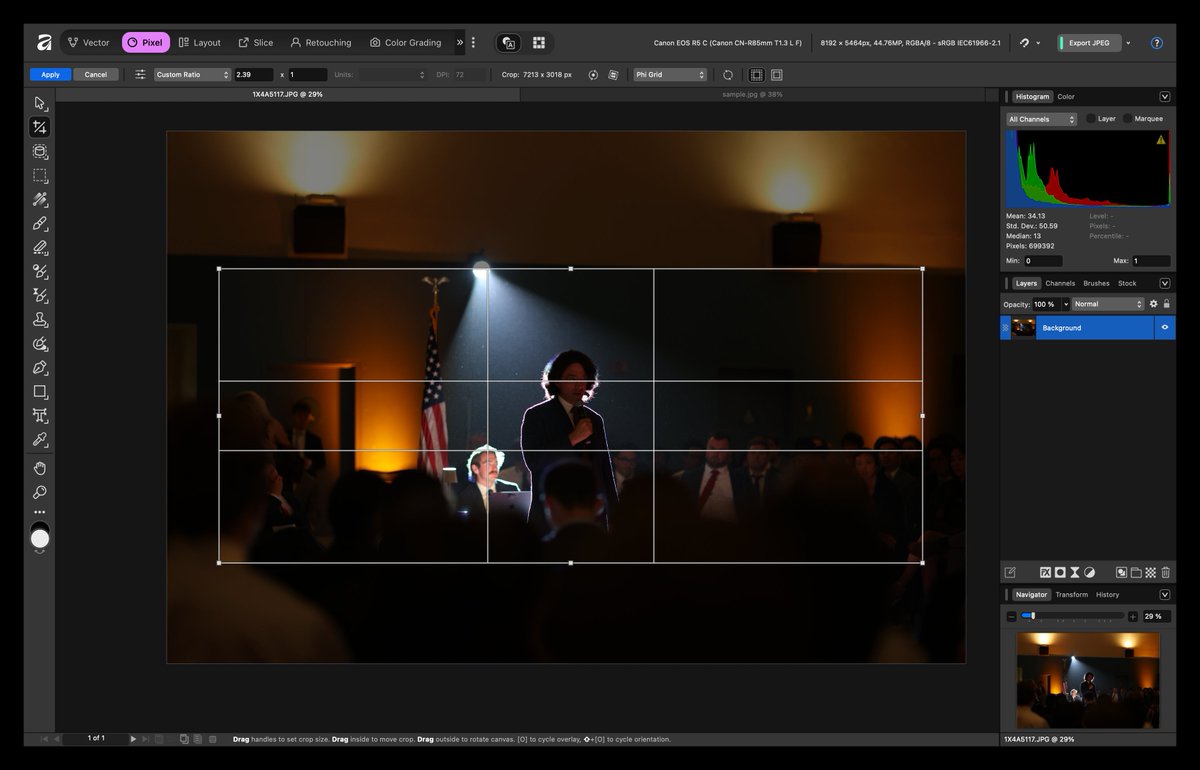Select the Paint Brush tool
Image resolution: width=1200 pixels, height=770 pixels.
[x=40, y=223]
